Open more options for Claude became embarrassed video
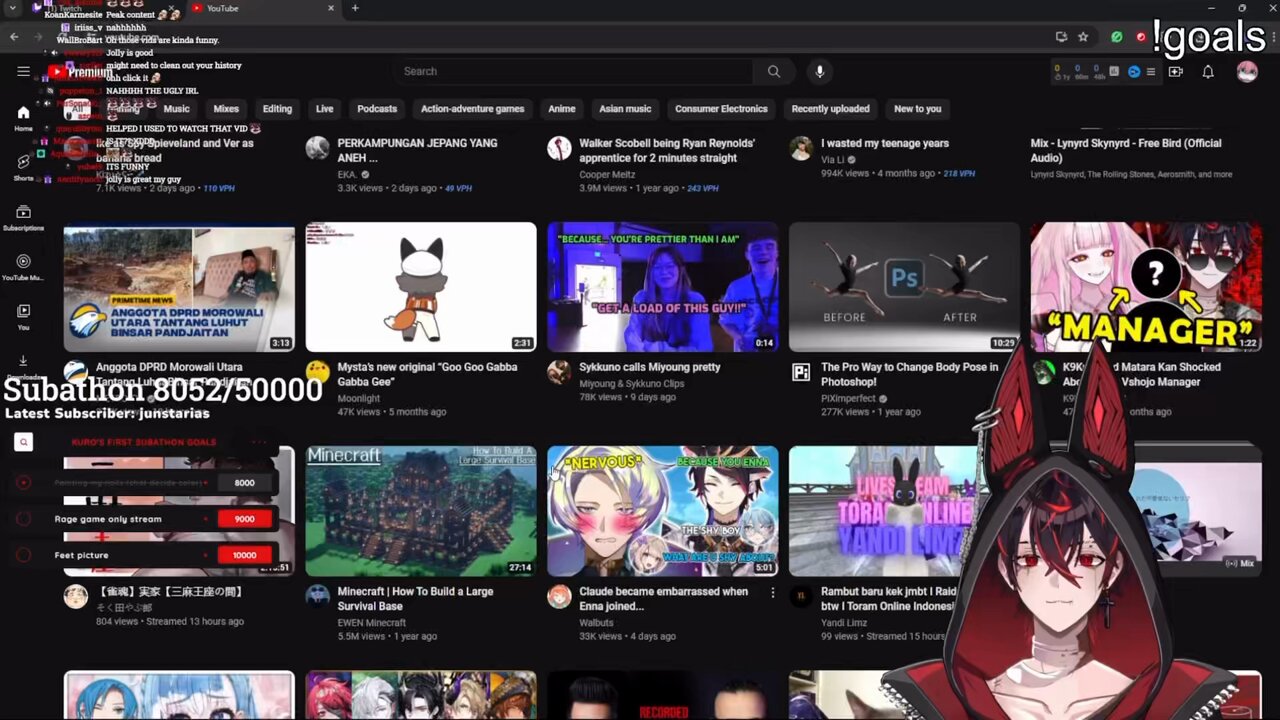The image size is (1280, 720). click(x=772, y=593)
